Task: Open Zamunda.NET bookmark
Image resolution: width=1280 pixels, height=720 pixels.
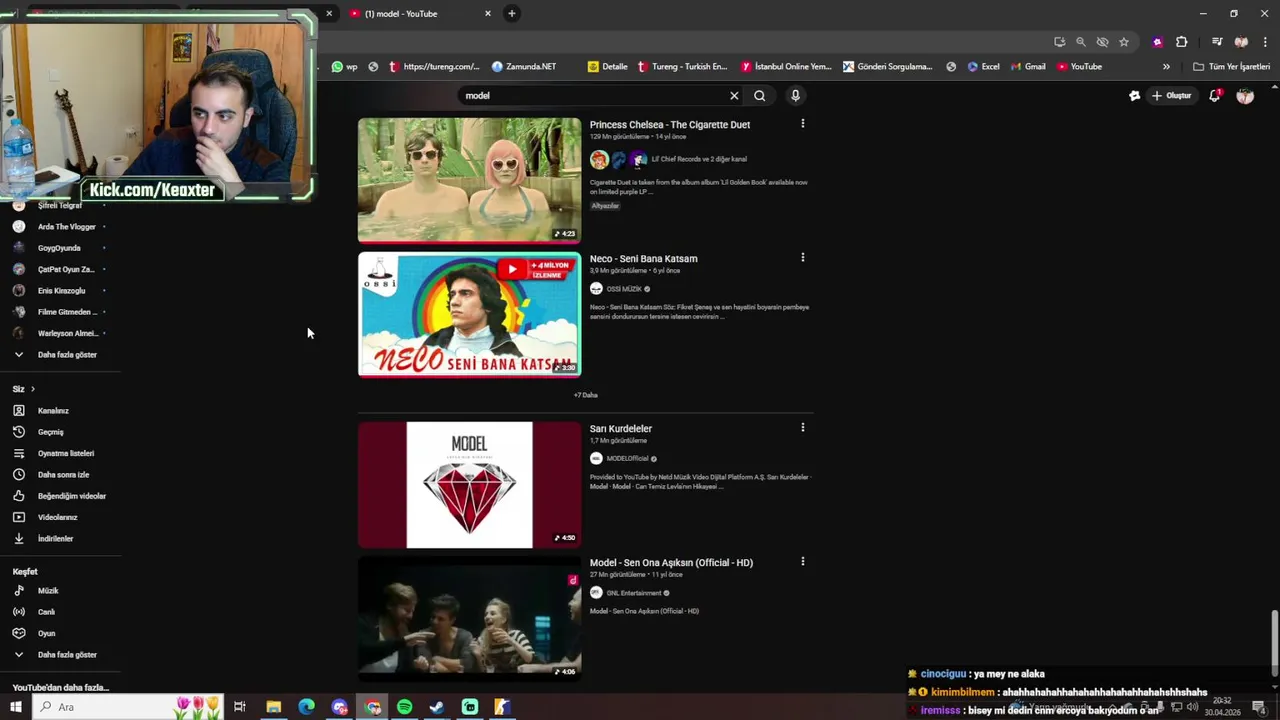Action: pos(524,67)
